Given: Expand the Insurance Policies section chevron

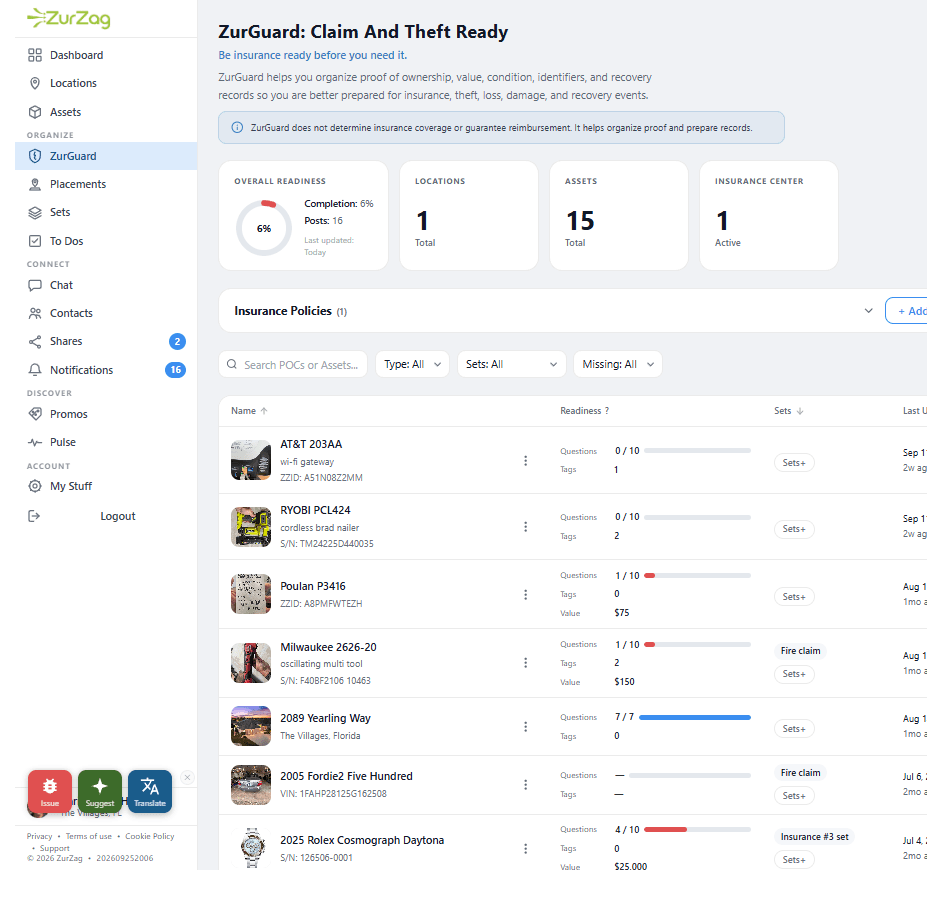Looking at the screenshot, I should 868,311.
